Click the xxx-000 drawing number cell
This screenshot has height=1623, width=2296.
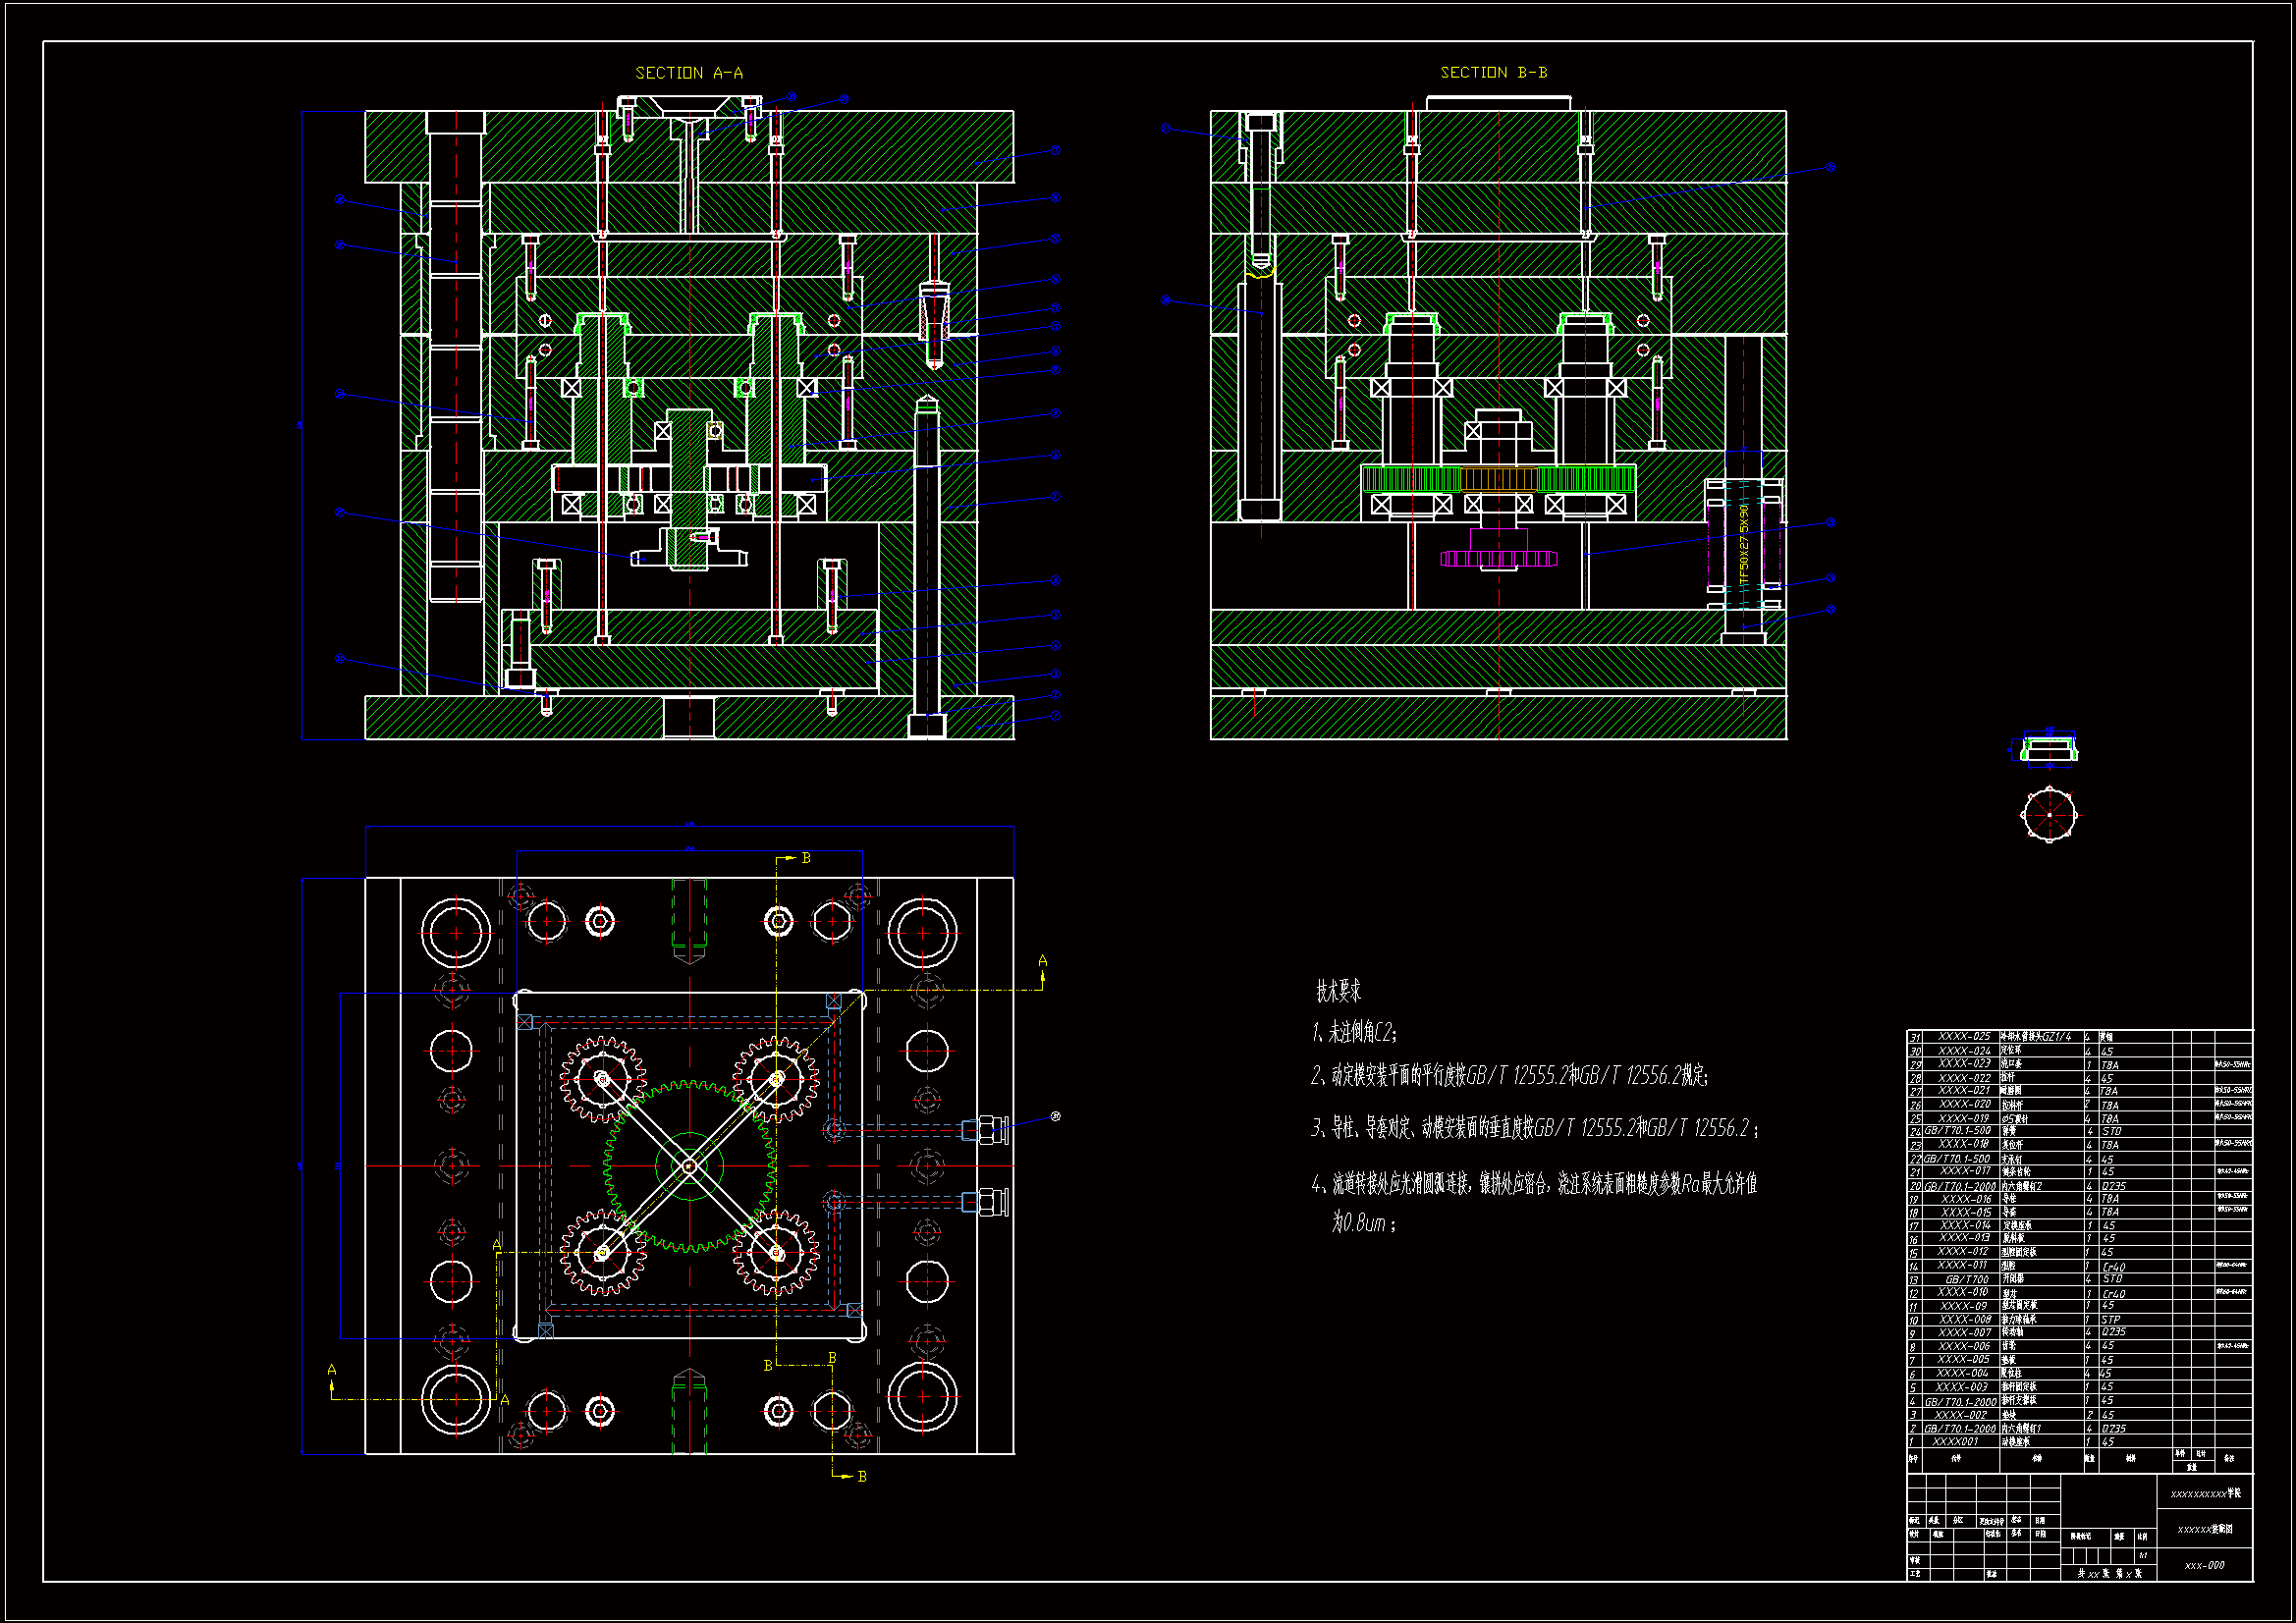click(2204, 1565)
